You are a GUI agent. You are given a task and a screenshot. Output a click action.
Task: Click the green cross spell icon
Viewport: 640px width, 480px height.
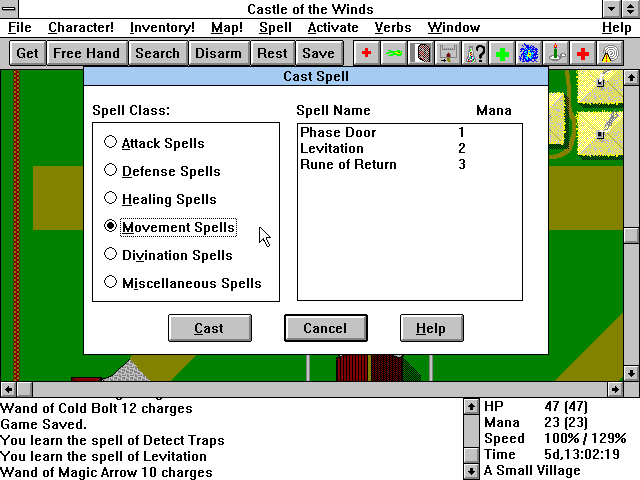502,53
